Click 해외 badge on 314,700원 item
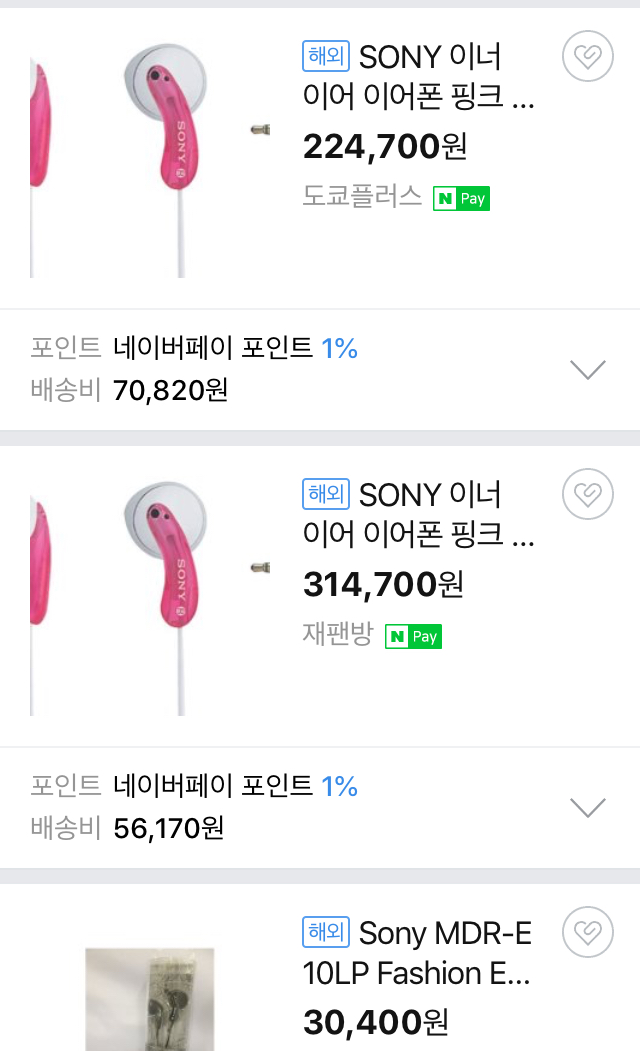The image size is (640, 1051). (x=325, y=494)
